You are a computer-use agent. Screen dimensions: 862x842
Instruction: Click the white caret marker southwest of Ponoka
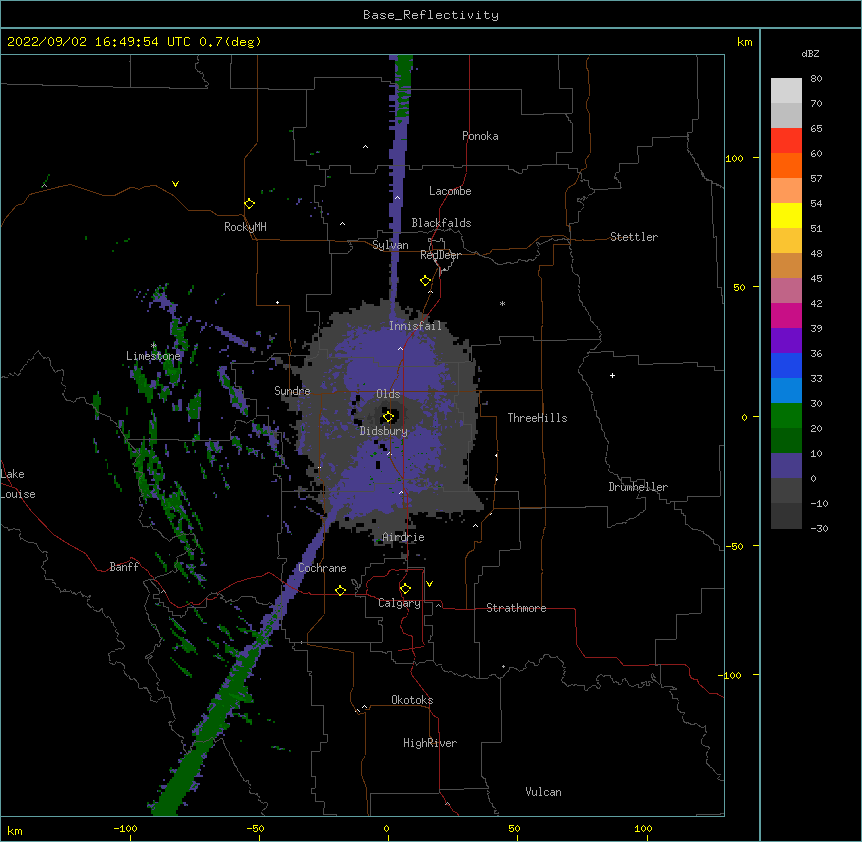pos(365,147)
